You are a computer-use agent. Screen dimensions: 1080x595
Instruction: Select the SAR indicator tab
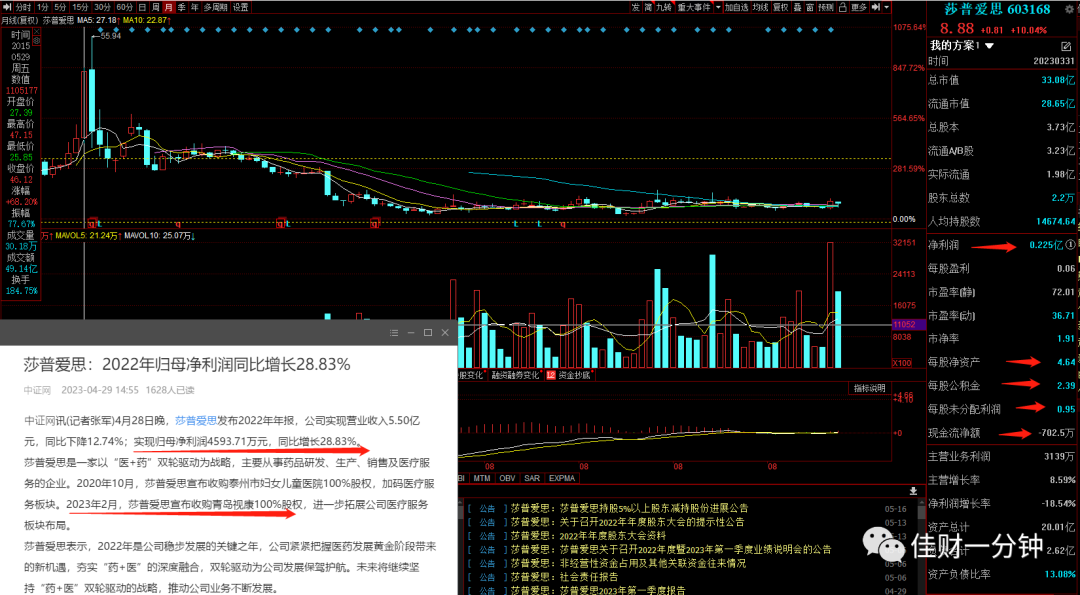click(531, 477)
